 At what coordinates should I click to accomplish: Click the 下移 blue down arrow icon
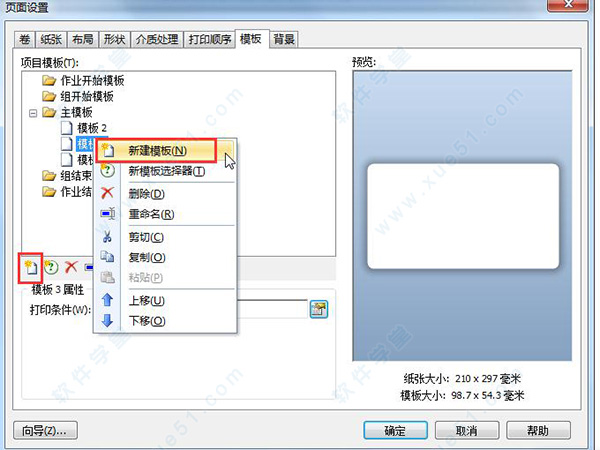tap(108, 320)
